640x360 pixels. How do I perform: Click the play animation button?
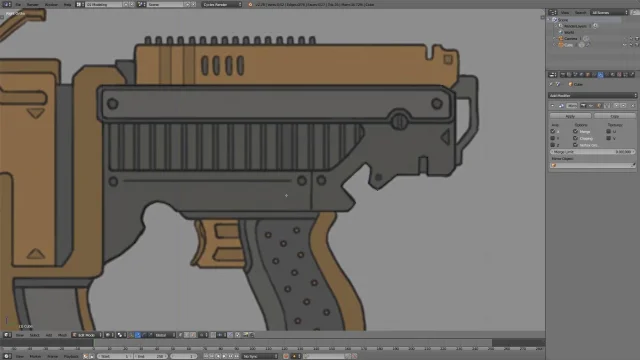tap(224, 356)
